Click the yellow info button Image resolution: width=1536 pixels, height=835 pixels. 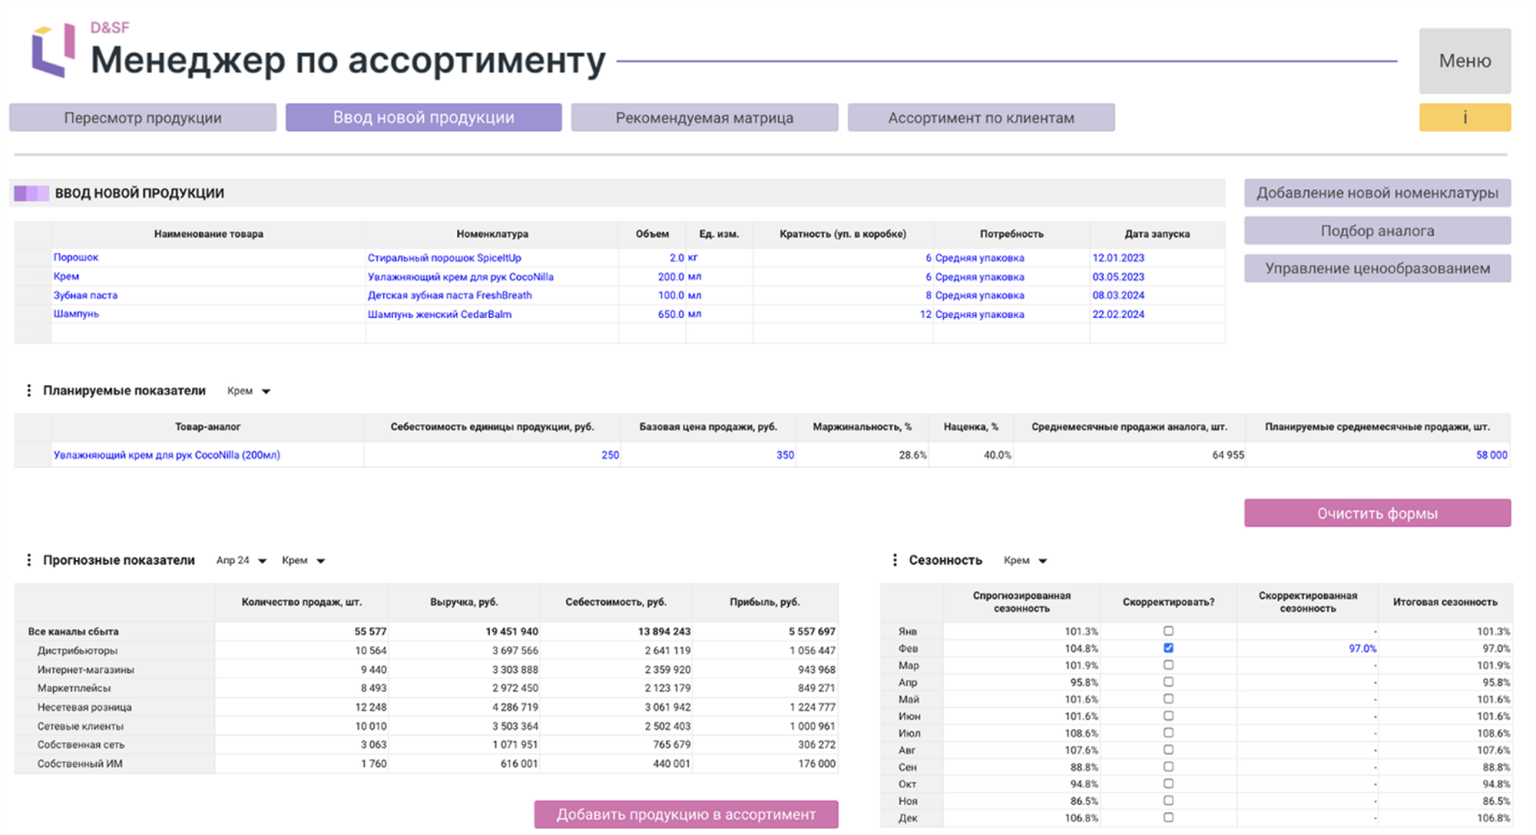pos(1464,118)
